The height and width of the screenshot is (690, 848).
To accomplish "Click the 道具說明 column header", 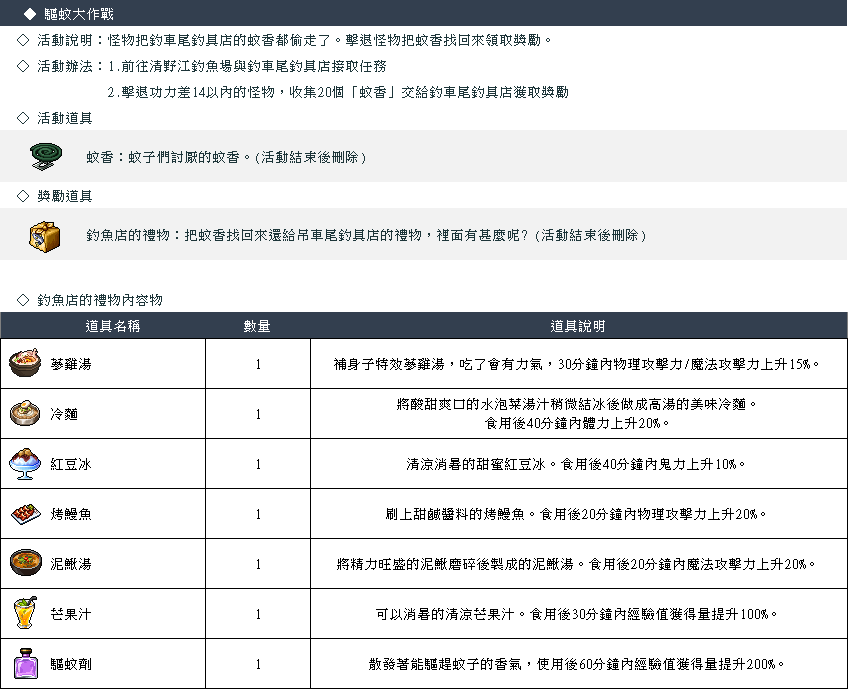I will (578, 327).
